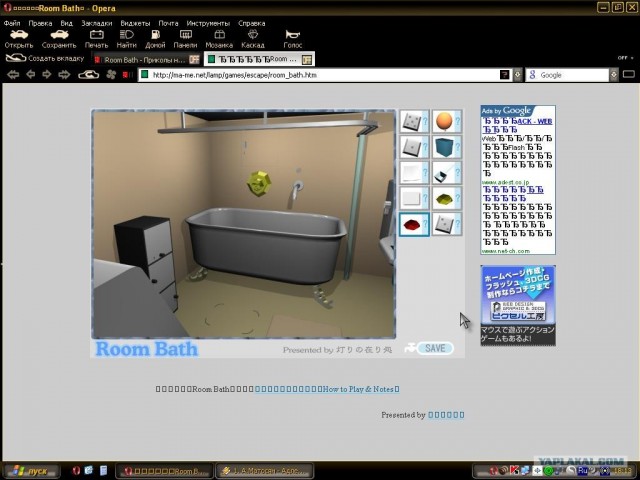The image size is (640, 480).
Task: Open the Справка menu
Action: (x=251, y=23)
